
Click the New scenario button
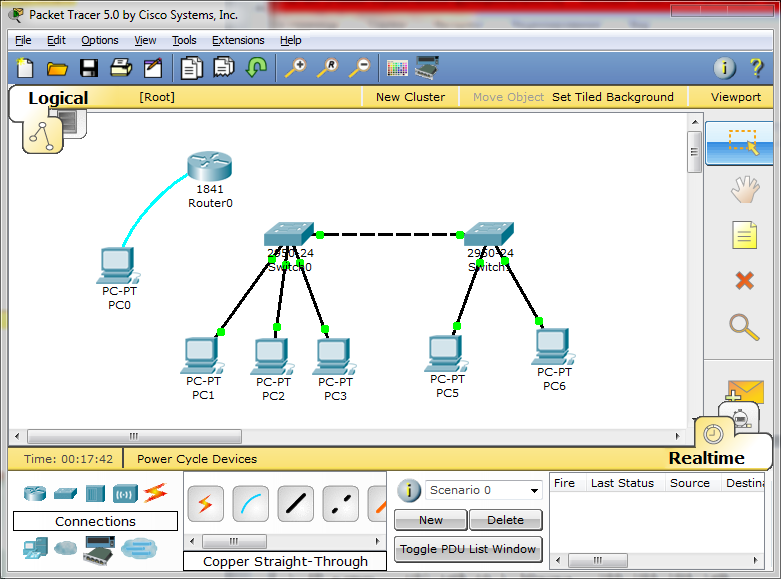pyautogui.click(x=431, y=520)
